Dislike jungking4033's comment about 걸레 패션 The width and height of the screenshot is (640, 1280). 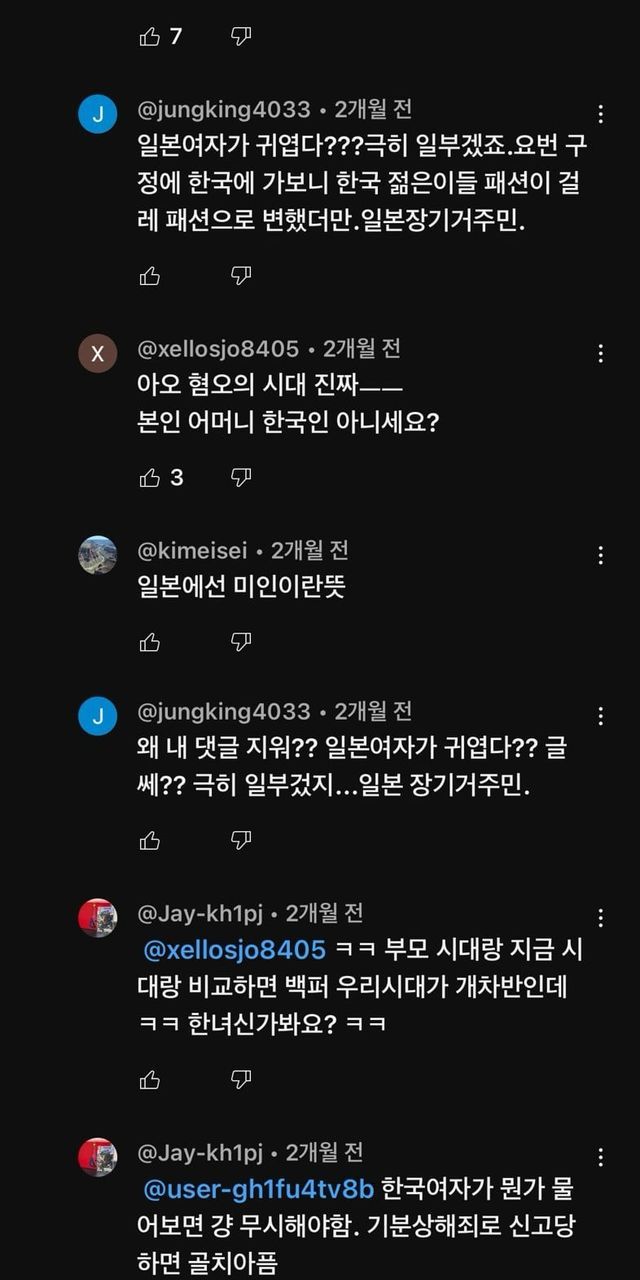241,276
